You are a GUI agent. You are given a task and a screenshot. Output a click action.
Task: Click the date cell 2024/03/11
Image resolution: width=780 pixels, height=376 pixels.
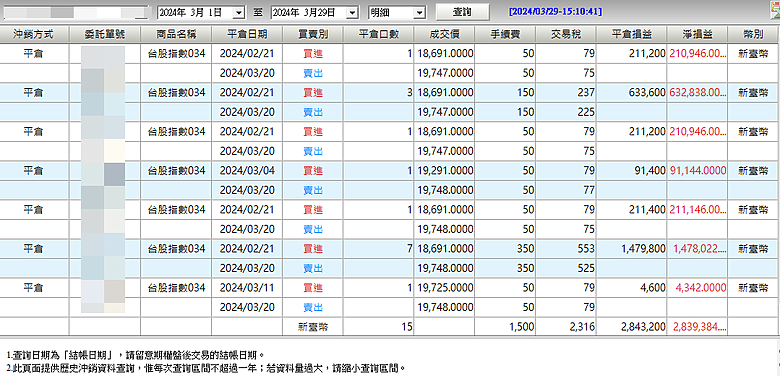click(x=247, y=287)
